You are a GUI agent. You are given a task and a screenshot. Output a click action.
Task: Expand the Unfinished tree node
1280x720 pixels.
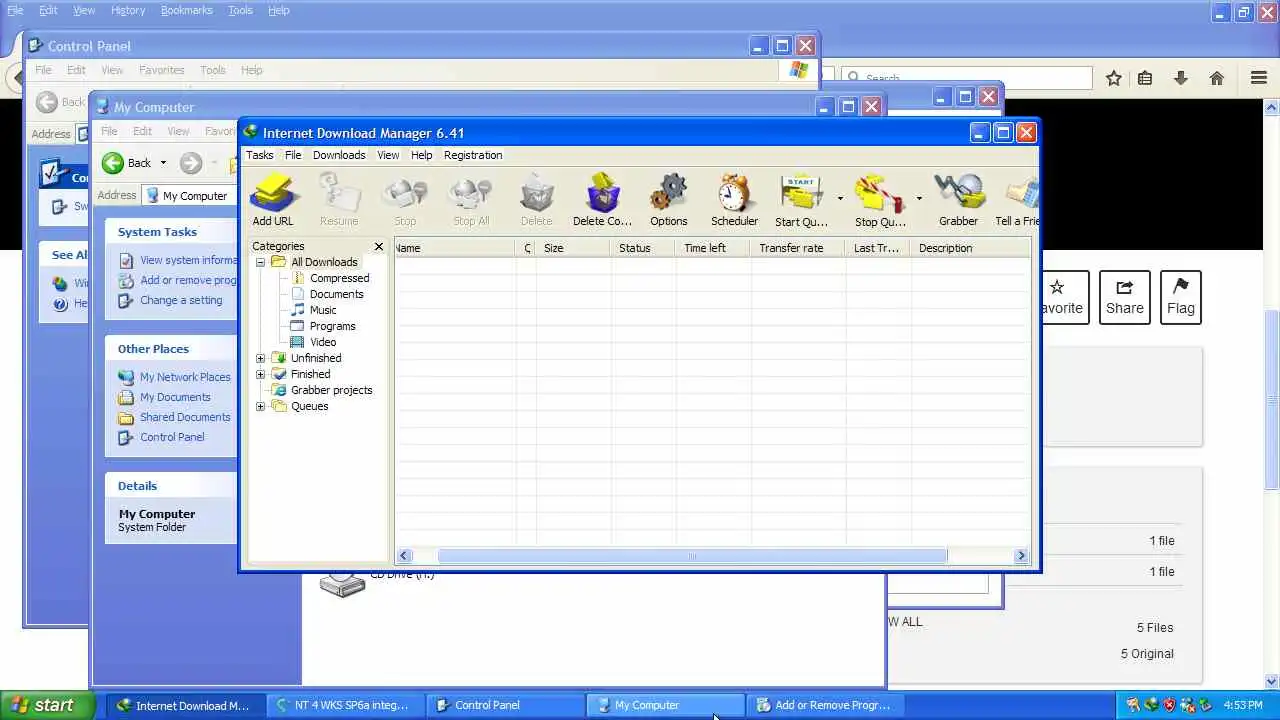pos(261,358)
